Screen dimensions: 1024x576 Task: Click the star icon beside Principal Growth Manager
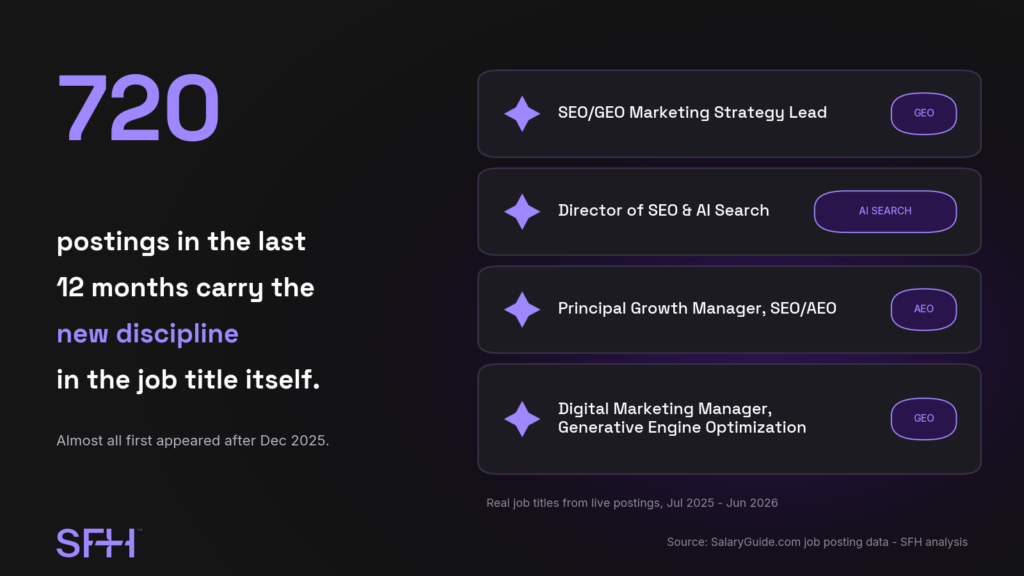[522, 310]
